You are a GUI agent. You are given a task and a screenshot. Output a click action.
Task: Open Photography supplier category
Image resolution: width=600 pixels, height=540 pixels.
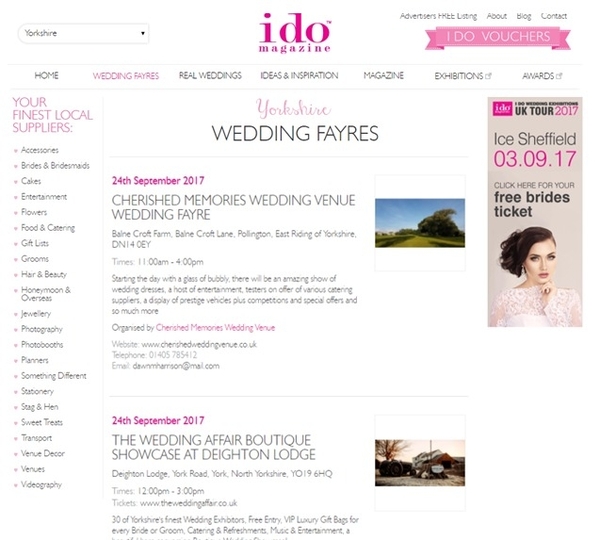pos(42,329)
